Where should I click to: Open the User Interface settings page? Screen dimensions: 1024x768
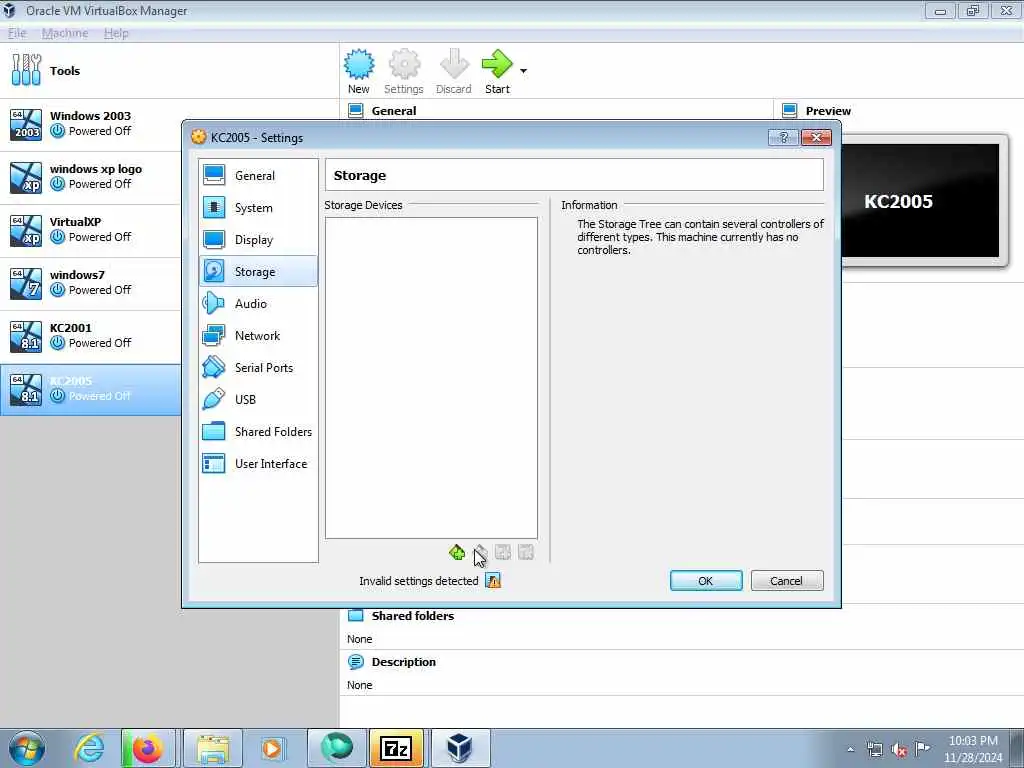258,464
